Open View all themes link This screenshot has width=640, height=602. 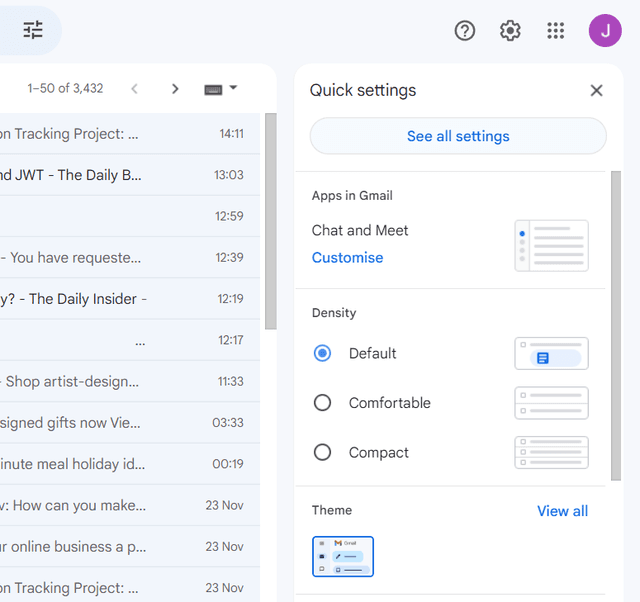562,511
